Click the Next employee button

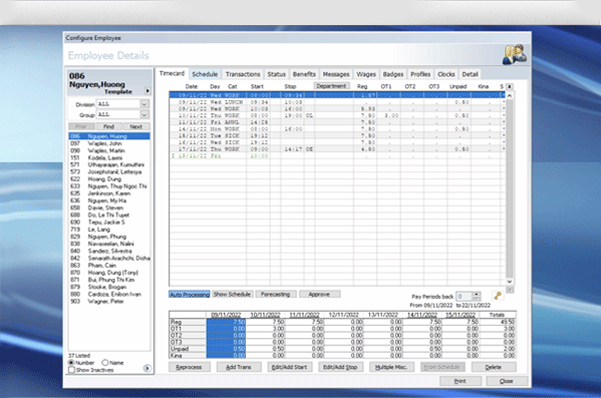click(136, 126)
